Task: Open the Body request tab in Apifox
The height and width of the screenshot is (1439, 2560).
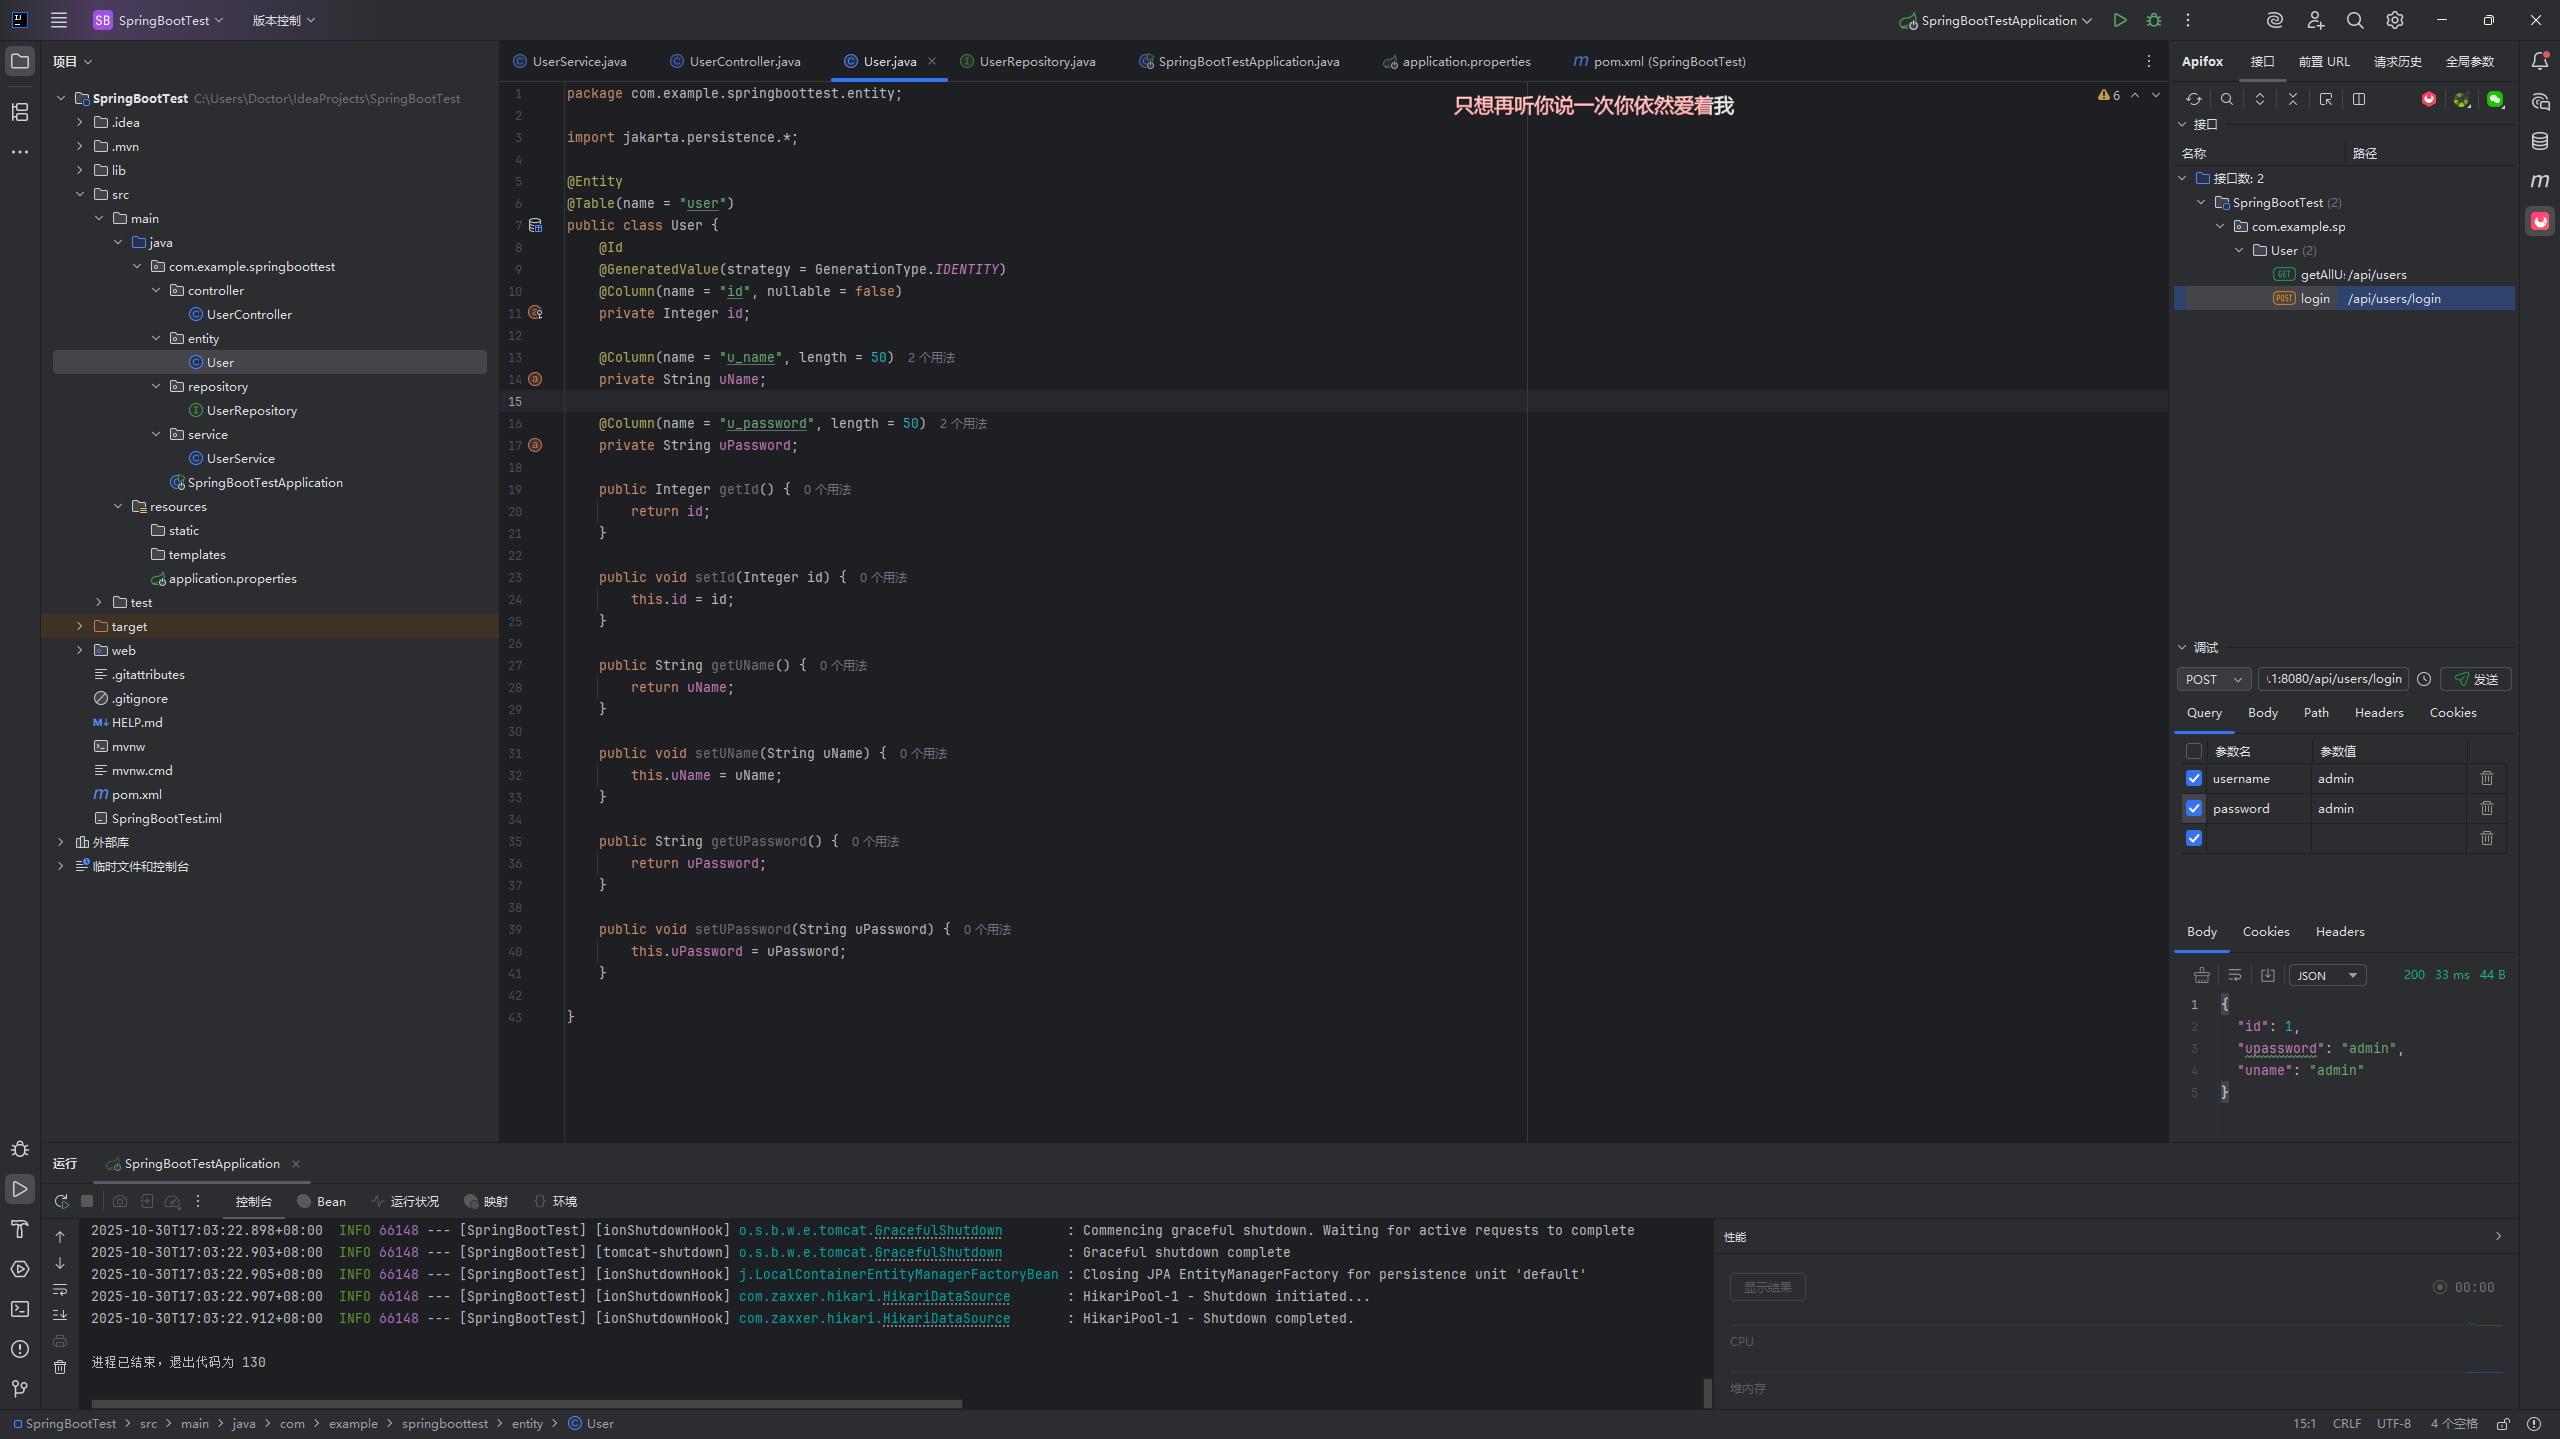Action: [2262, 713]
